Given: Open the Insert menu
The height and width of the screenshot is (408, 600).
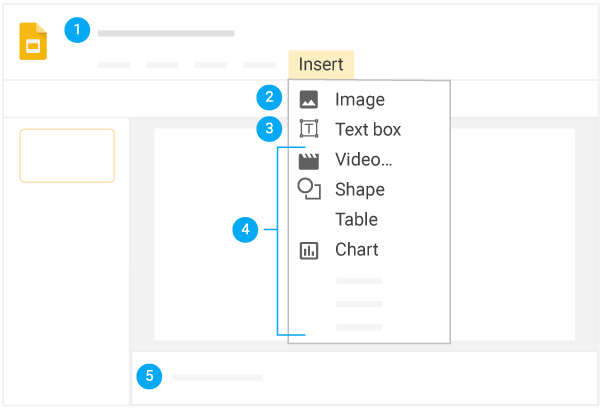Looking at the screenshot, I should pyautogui.click(x=320, y=65).
